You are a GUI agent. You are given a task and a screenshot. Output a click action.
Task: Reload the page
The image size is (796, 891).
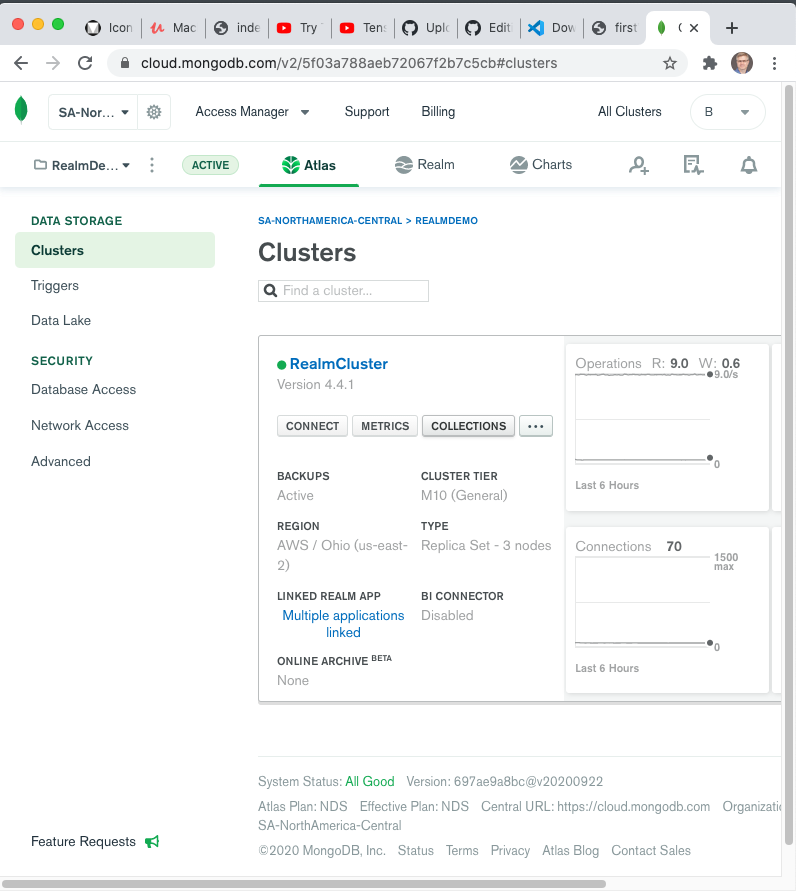(x=85, y=63)
